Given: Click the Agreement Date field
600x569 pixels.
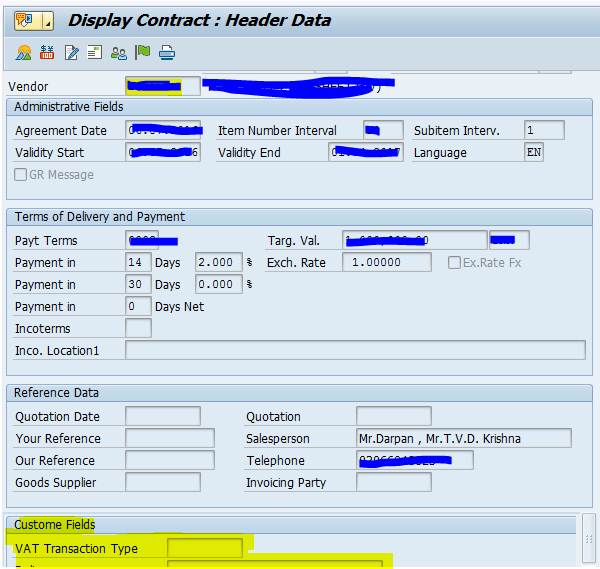Looking at the screenshot, I should pyautogui.click(x=163, y=130).
